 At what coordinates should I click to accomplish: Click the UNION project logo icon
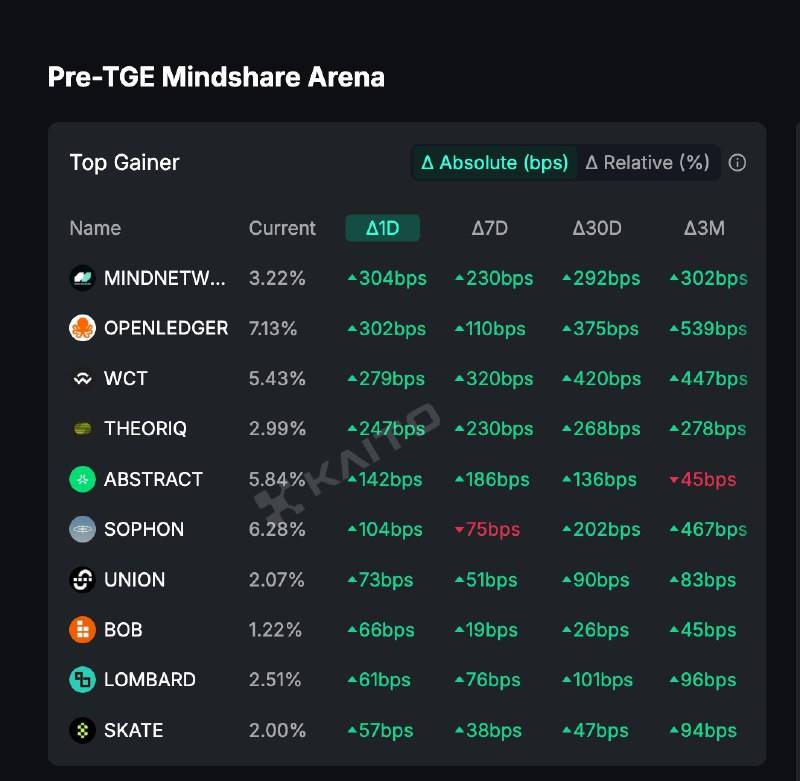pyautogui.click(x=82, y=579)
